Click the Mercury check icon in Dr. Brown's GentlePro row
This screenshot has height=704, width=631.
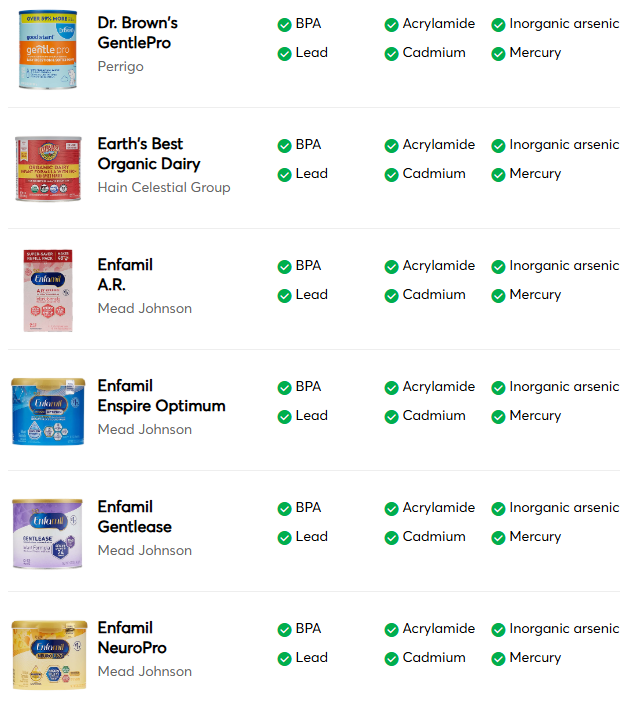click(x=498, y=54)
